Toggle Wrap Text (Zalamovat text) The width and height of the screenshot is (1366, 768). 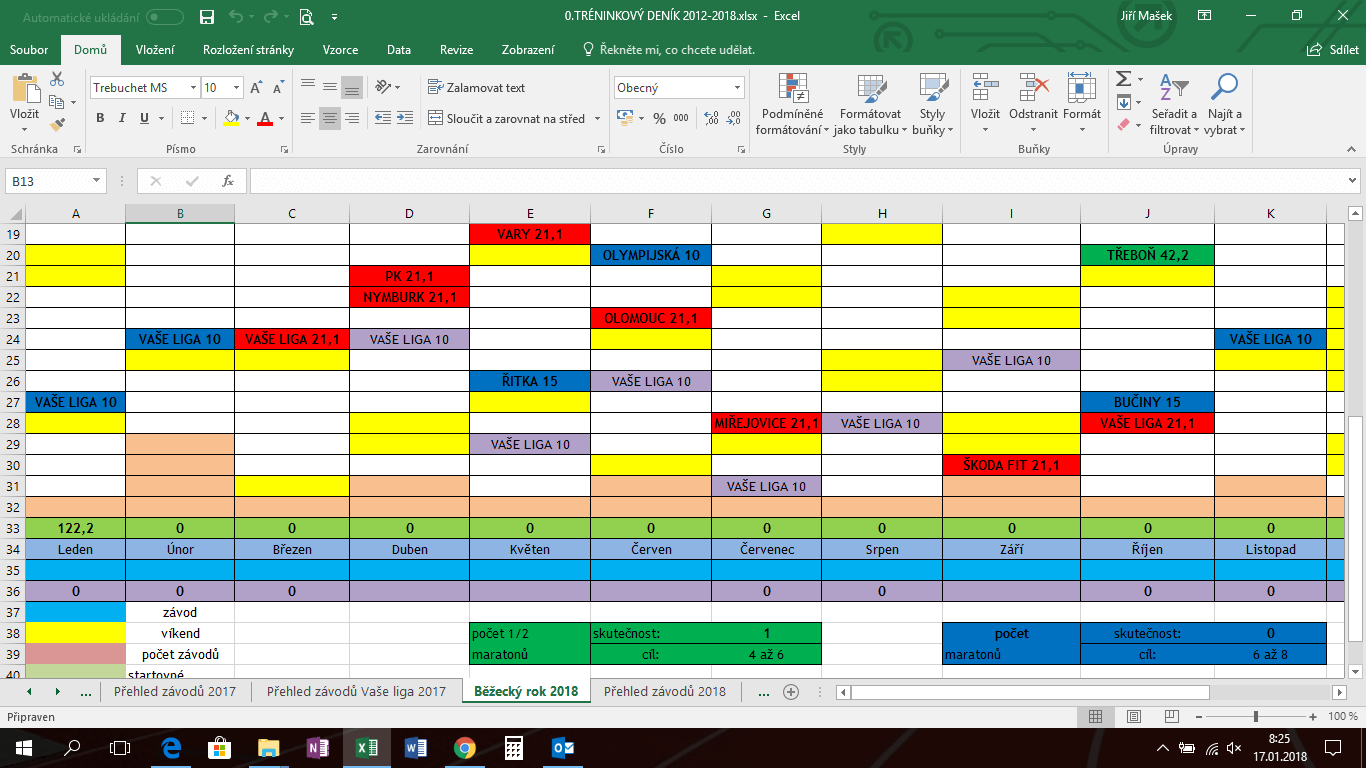(x=476, y=88)
